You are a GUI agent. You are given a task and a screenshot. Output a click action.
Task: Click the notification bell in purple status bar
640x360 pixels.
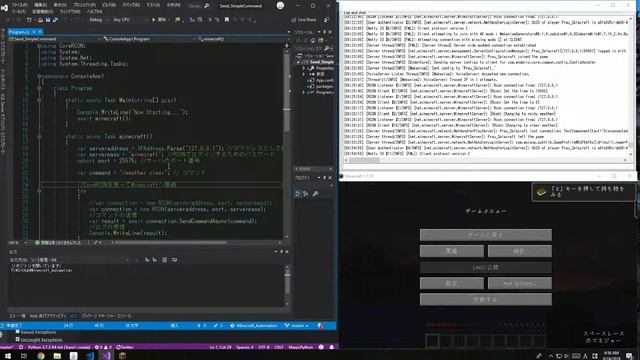tap(332, 347)
